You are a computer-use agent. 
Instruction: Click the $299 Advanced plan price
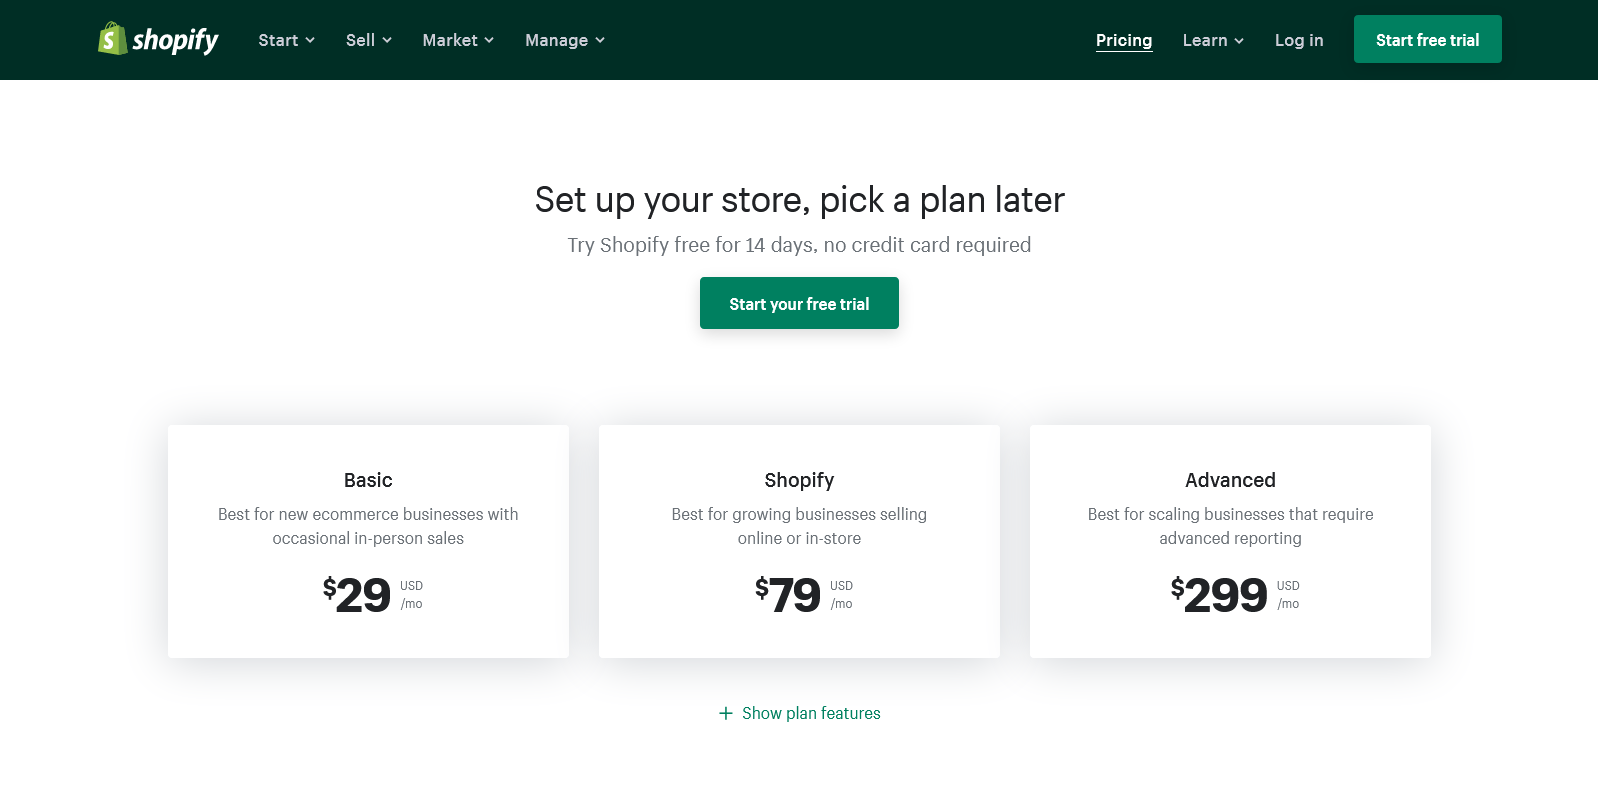pos(1219,595)
